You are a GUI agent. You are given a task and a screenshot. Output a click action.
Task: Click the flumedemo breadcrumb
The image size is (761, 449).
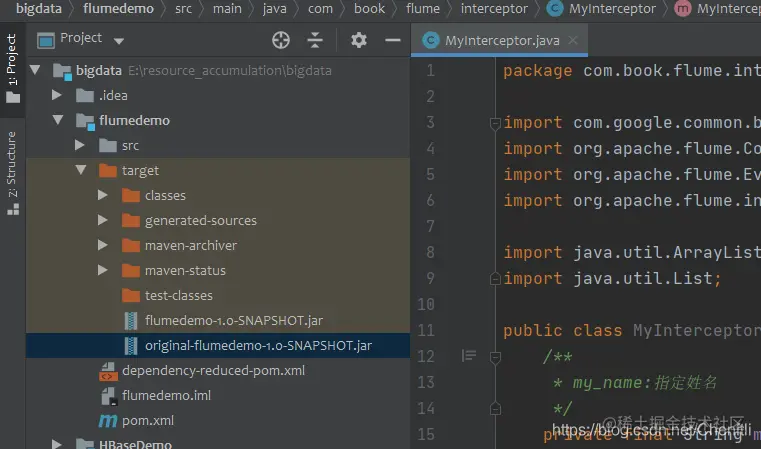[118, 9]
